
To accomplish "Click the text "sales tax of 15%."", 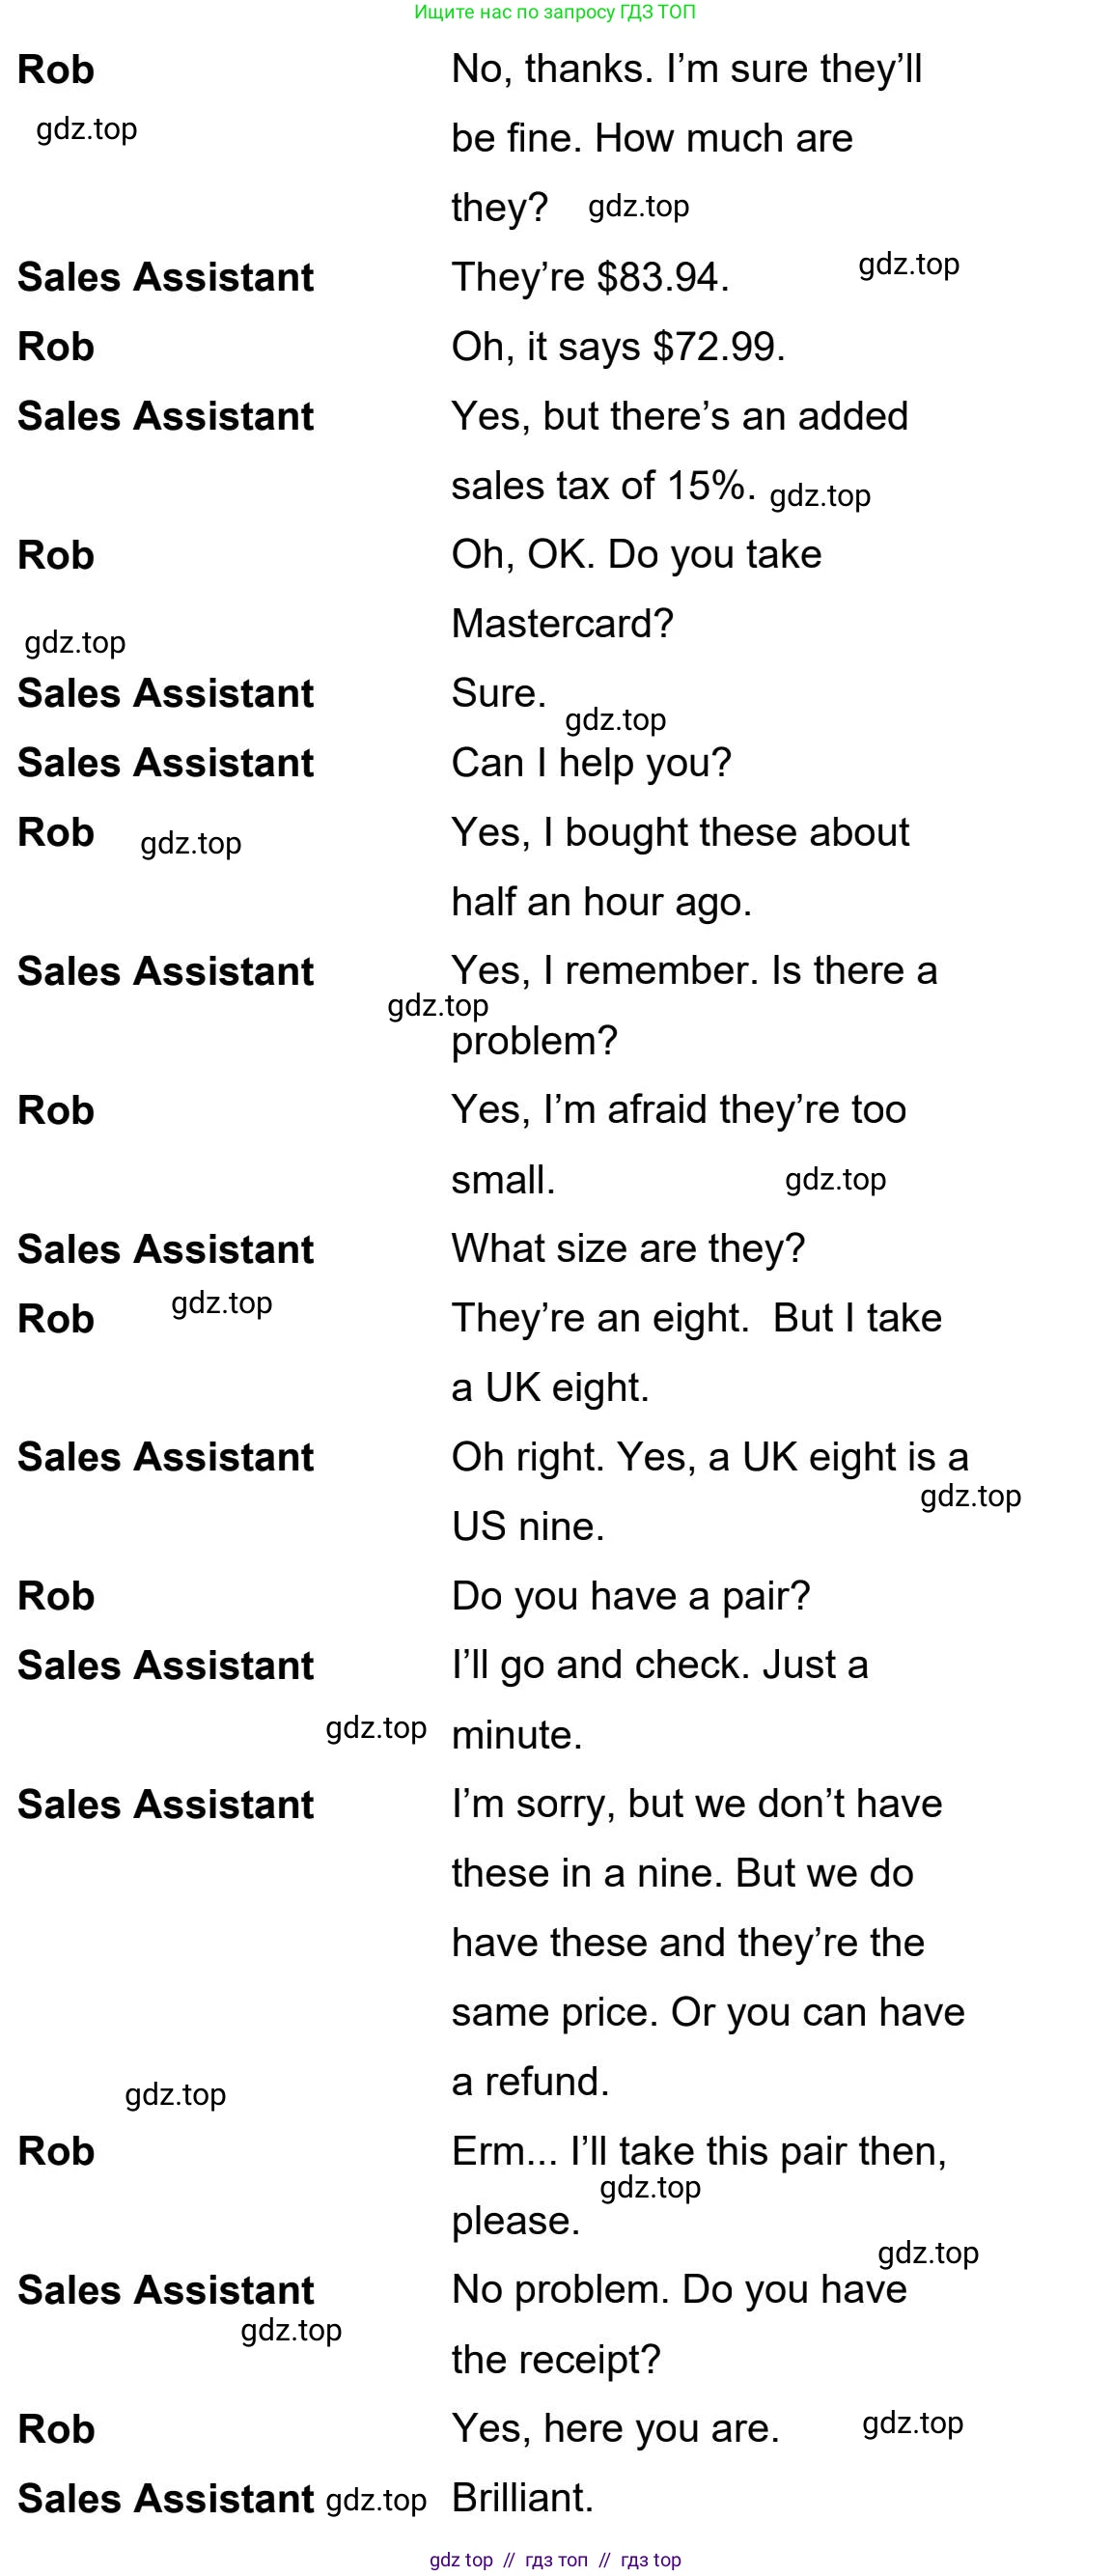I will tap(603, 486).
